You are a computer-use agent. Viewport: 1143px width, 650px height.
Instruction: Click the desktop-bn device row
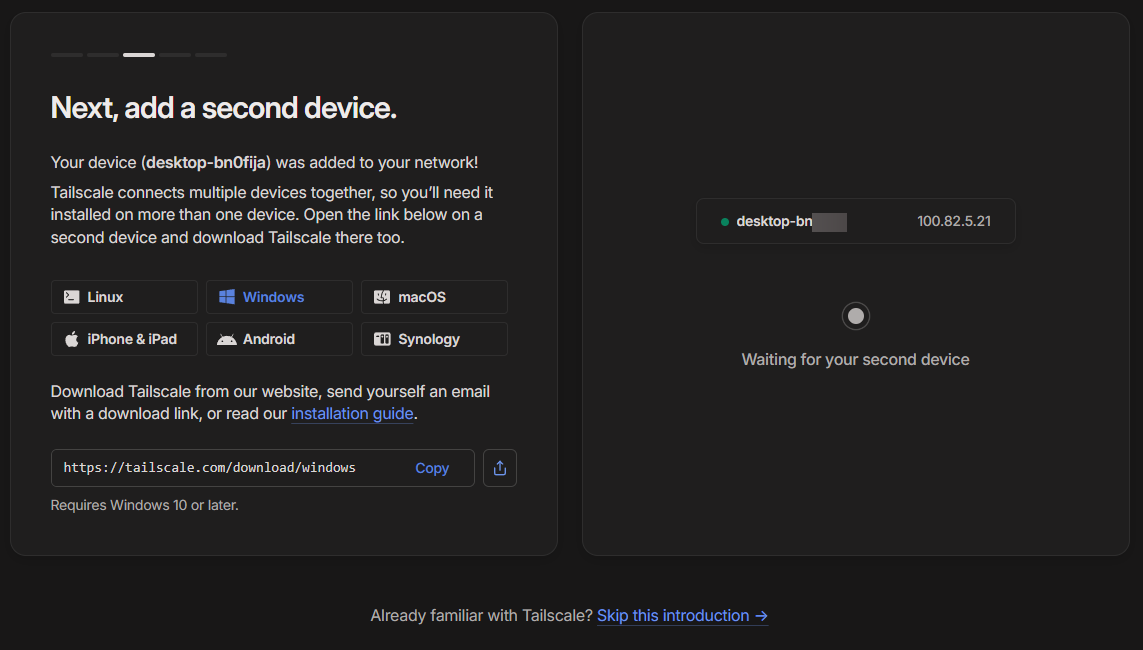click(856, 222)
